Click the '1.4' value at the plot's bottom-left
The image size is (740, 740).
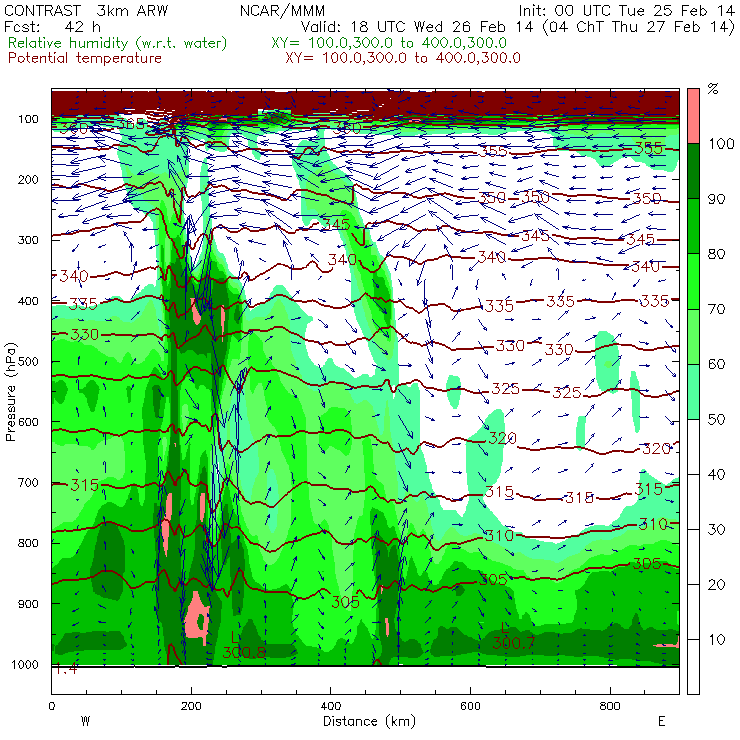pyautogui.click(x=66, y=669)
